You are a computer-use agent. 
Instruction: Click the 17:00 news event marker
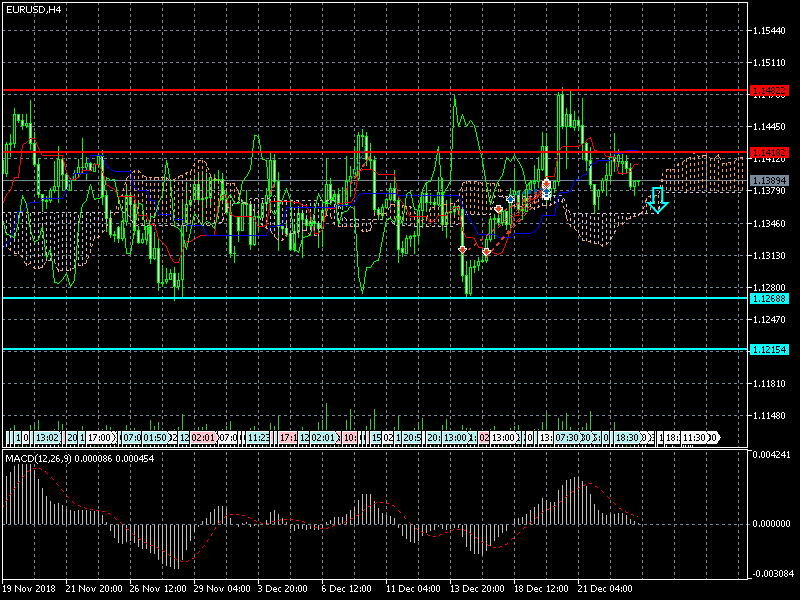pos(99,438)
